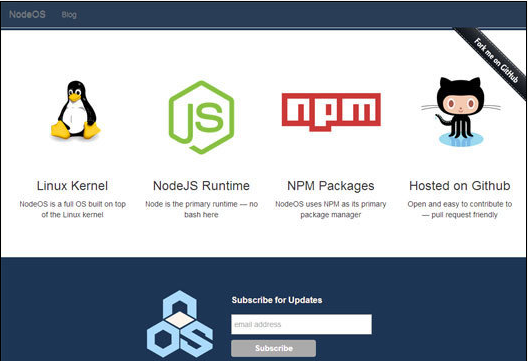The height and width of the screenshot is (361, 528).
Task: Click the Subscribe button
Action: pos(273,348)
